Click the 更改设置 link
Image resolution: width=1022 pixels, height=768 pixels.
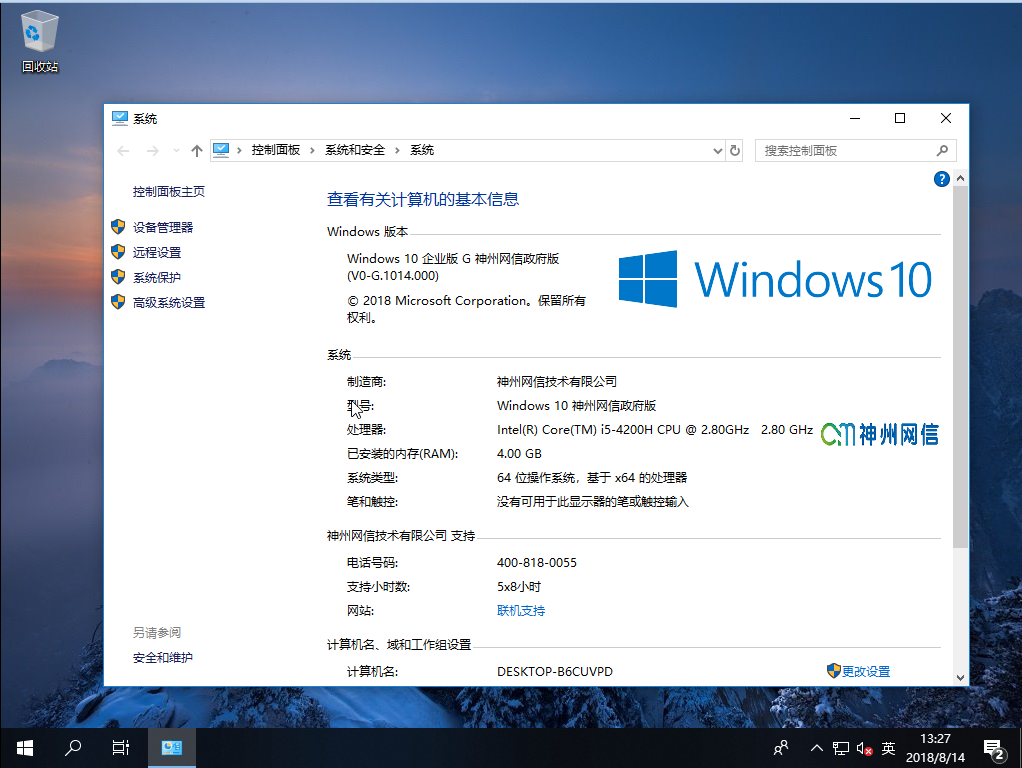[x=865, y=672]
